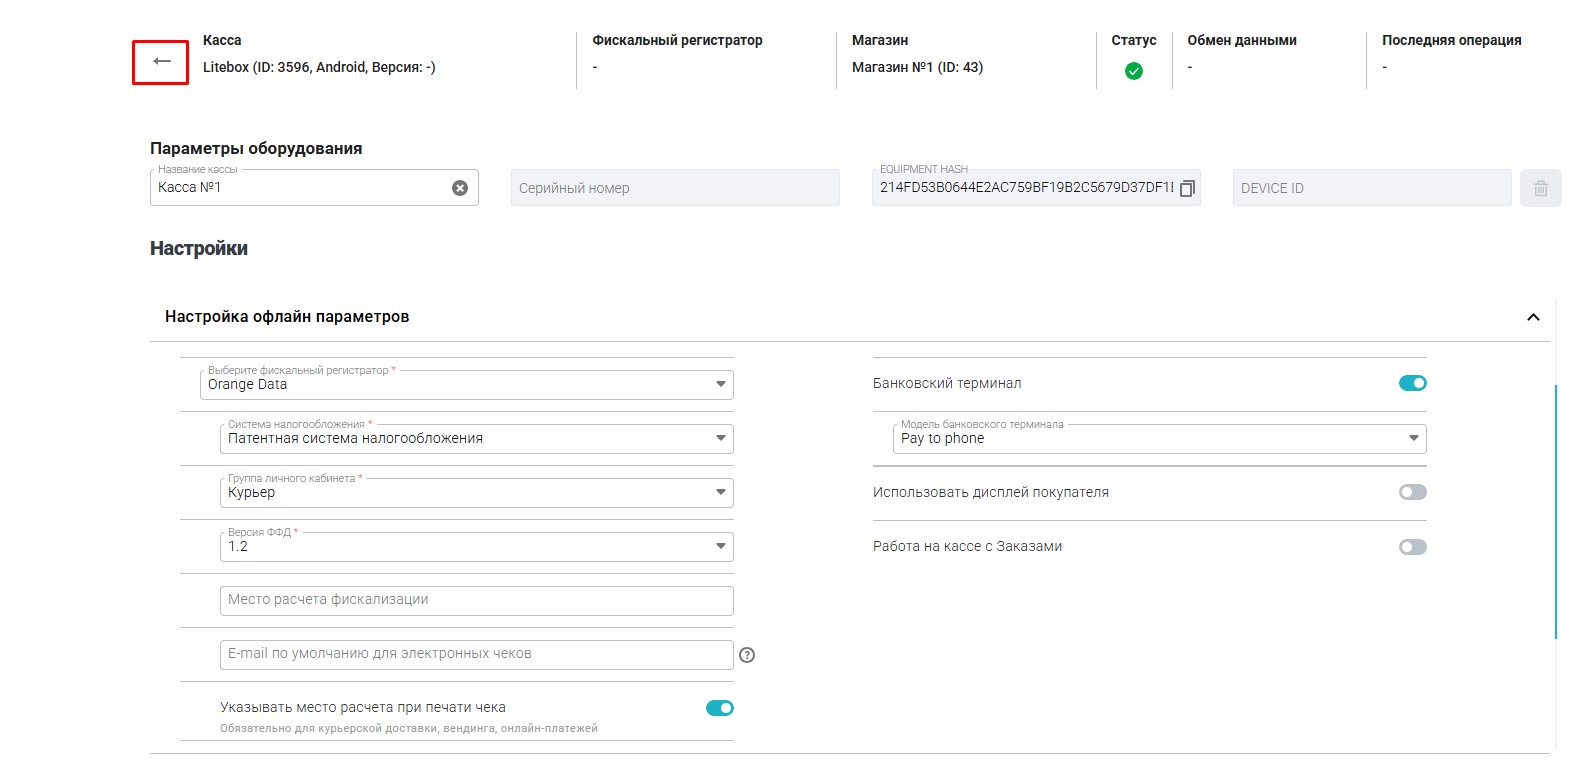The image size is (1595, 769).
Task: Click the back arrow button
Action: click(x=161, y=62)
